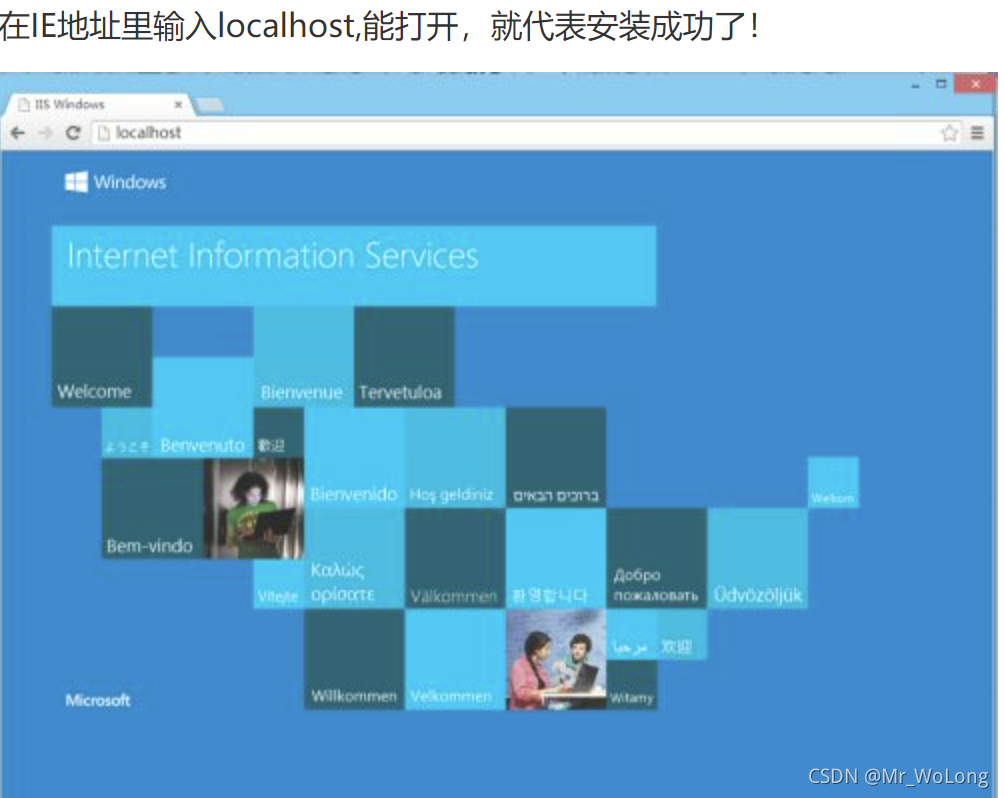Image resolution: width=1004 pixels, height=798 pixels.
Task: Open the Chrome hamburger menu
Action: pyautogui.click(x=977, y=133)
